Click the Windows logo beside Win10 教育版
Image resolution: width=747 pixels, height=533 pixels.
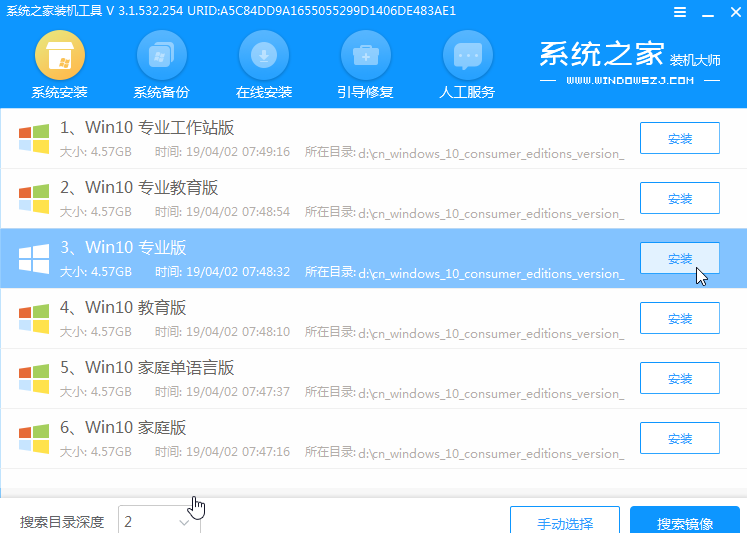34,319
